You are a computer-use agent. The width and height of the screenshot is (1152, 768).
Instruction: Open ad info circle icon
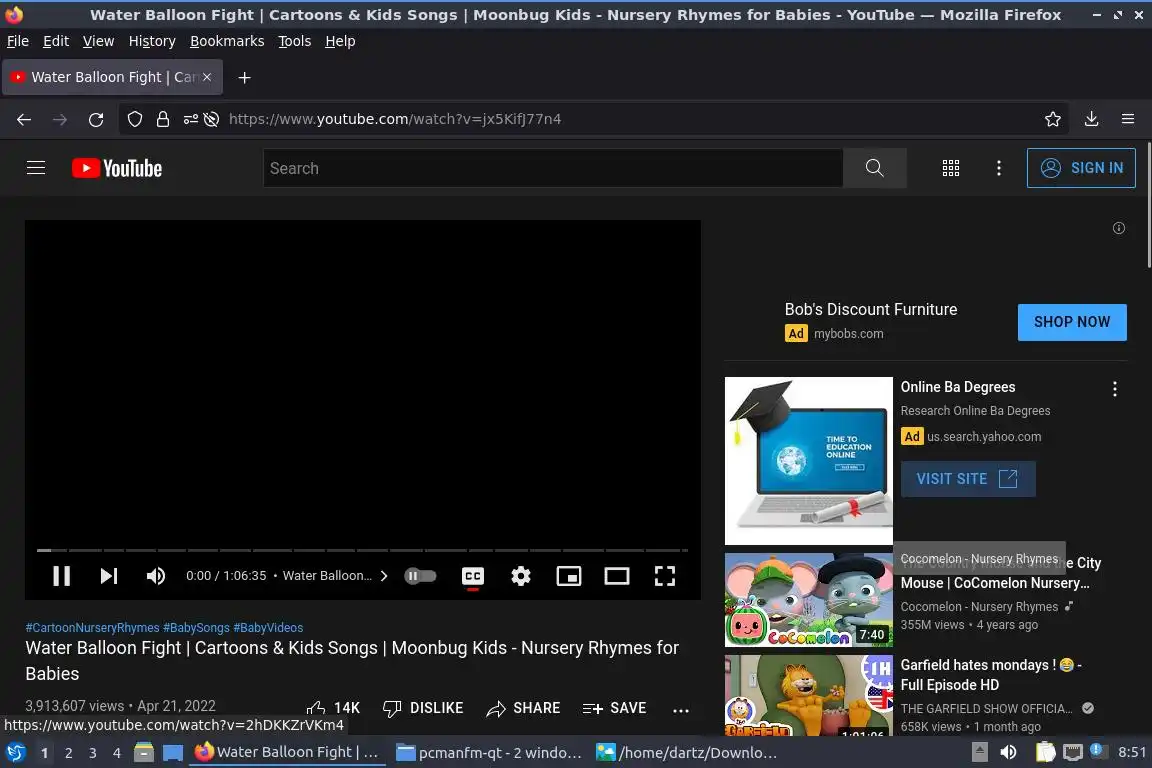(1118, 229)
